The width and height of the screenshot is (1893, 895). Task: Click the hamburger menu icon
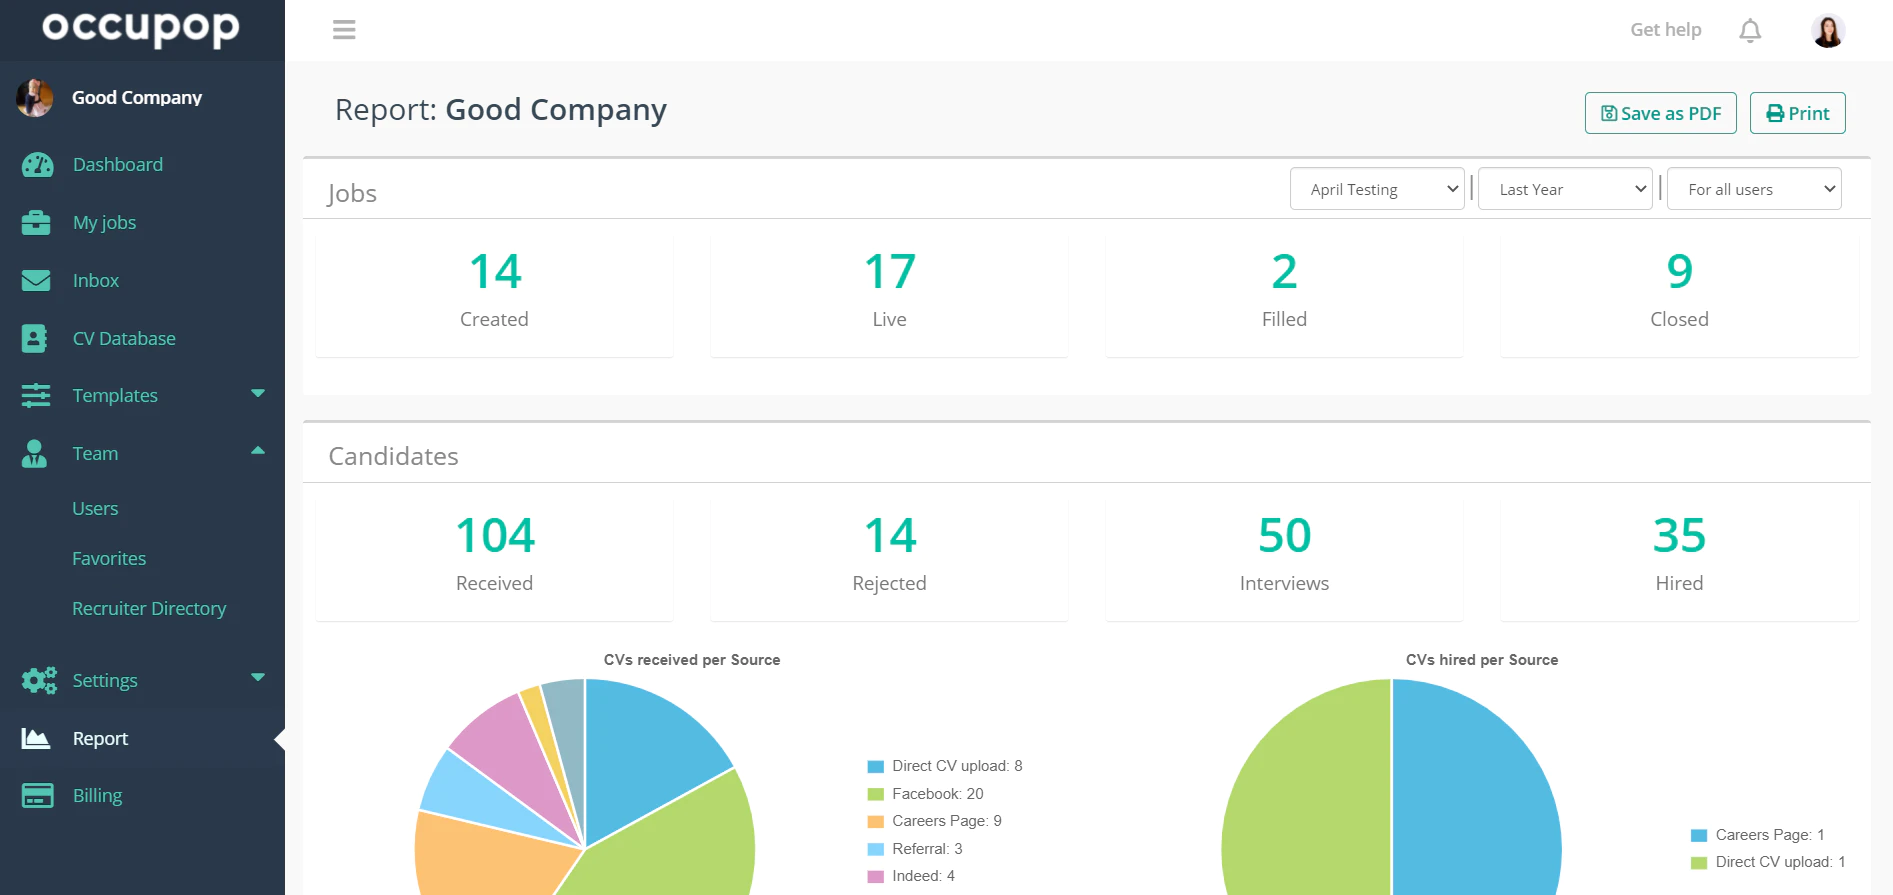coord(344,30)
